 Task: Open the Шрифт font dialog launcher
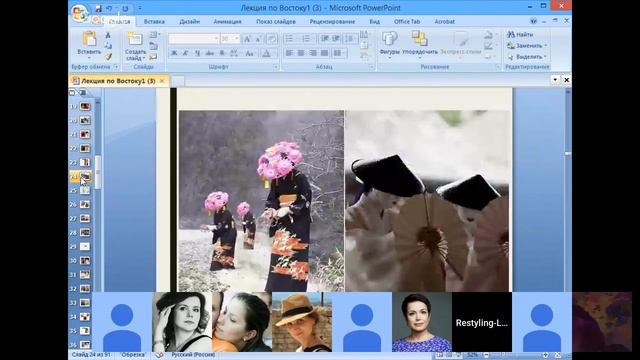point(276,67)
